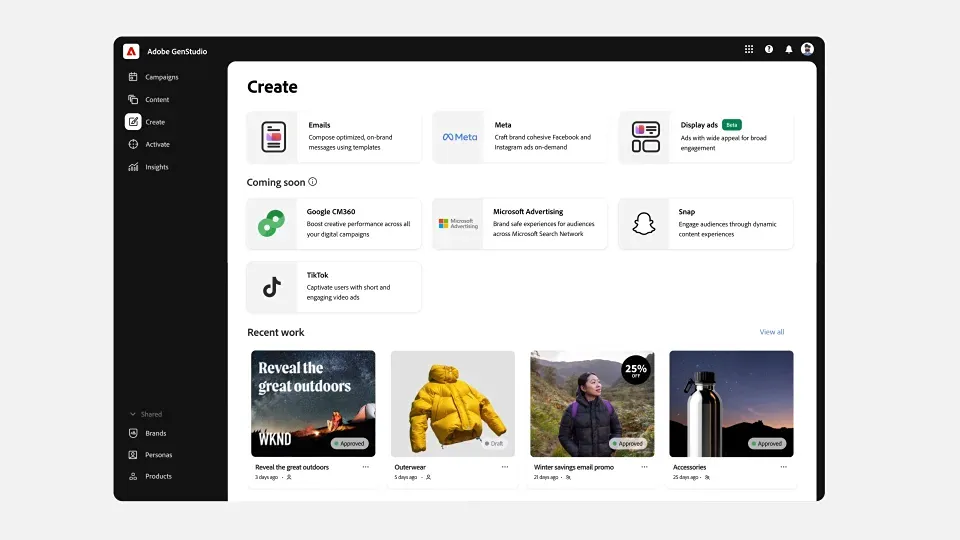Open more options for Winter savings email promo
Viewport: 960px width, 540px height.
(x=644, y=467)
